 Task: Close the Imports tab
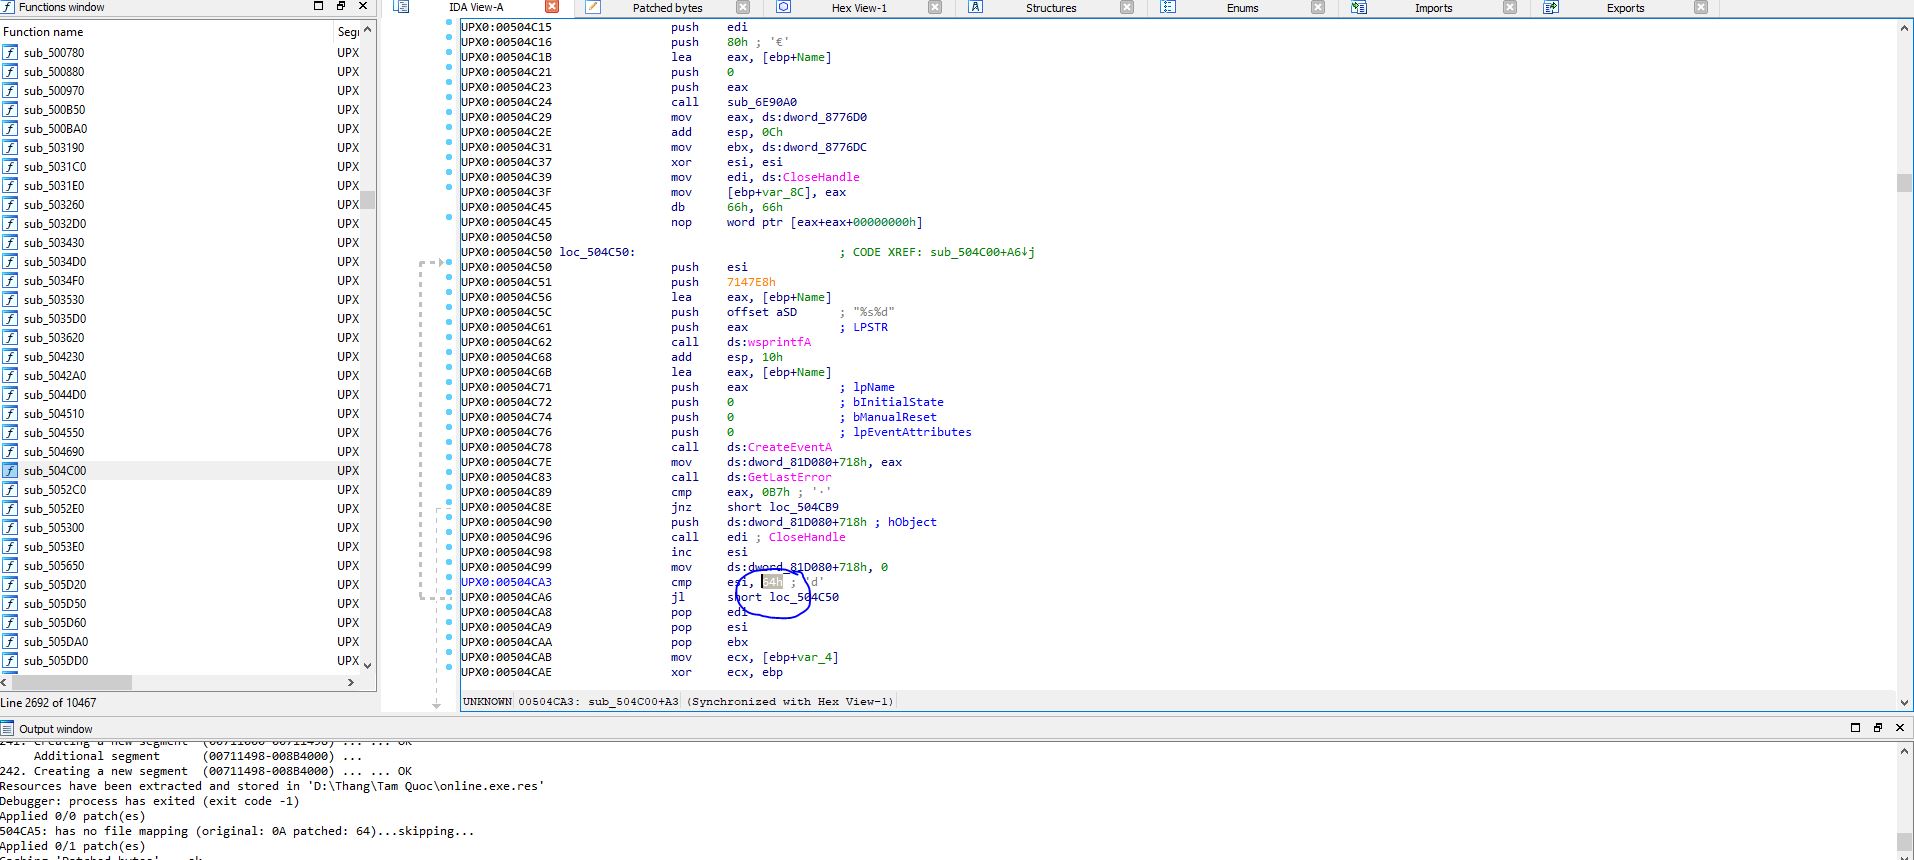(x=1510, y=7)
